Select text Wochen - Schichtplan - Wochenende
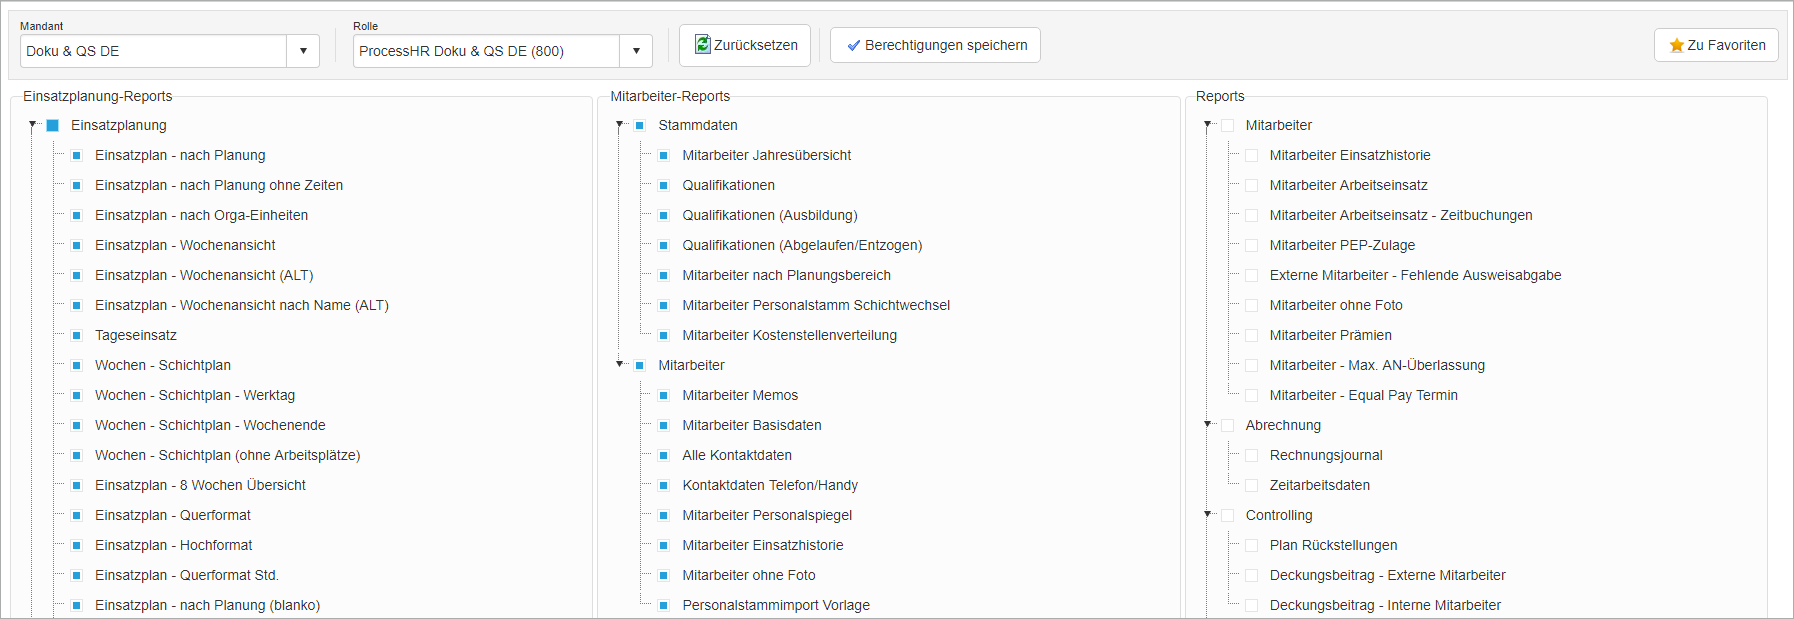The height and width of the screenshot is (619, 1794). pos(210,425)
